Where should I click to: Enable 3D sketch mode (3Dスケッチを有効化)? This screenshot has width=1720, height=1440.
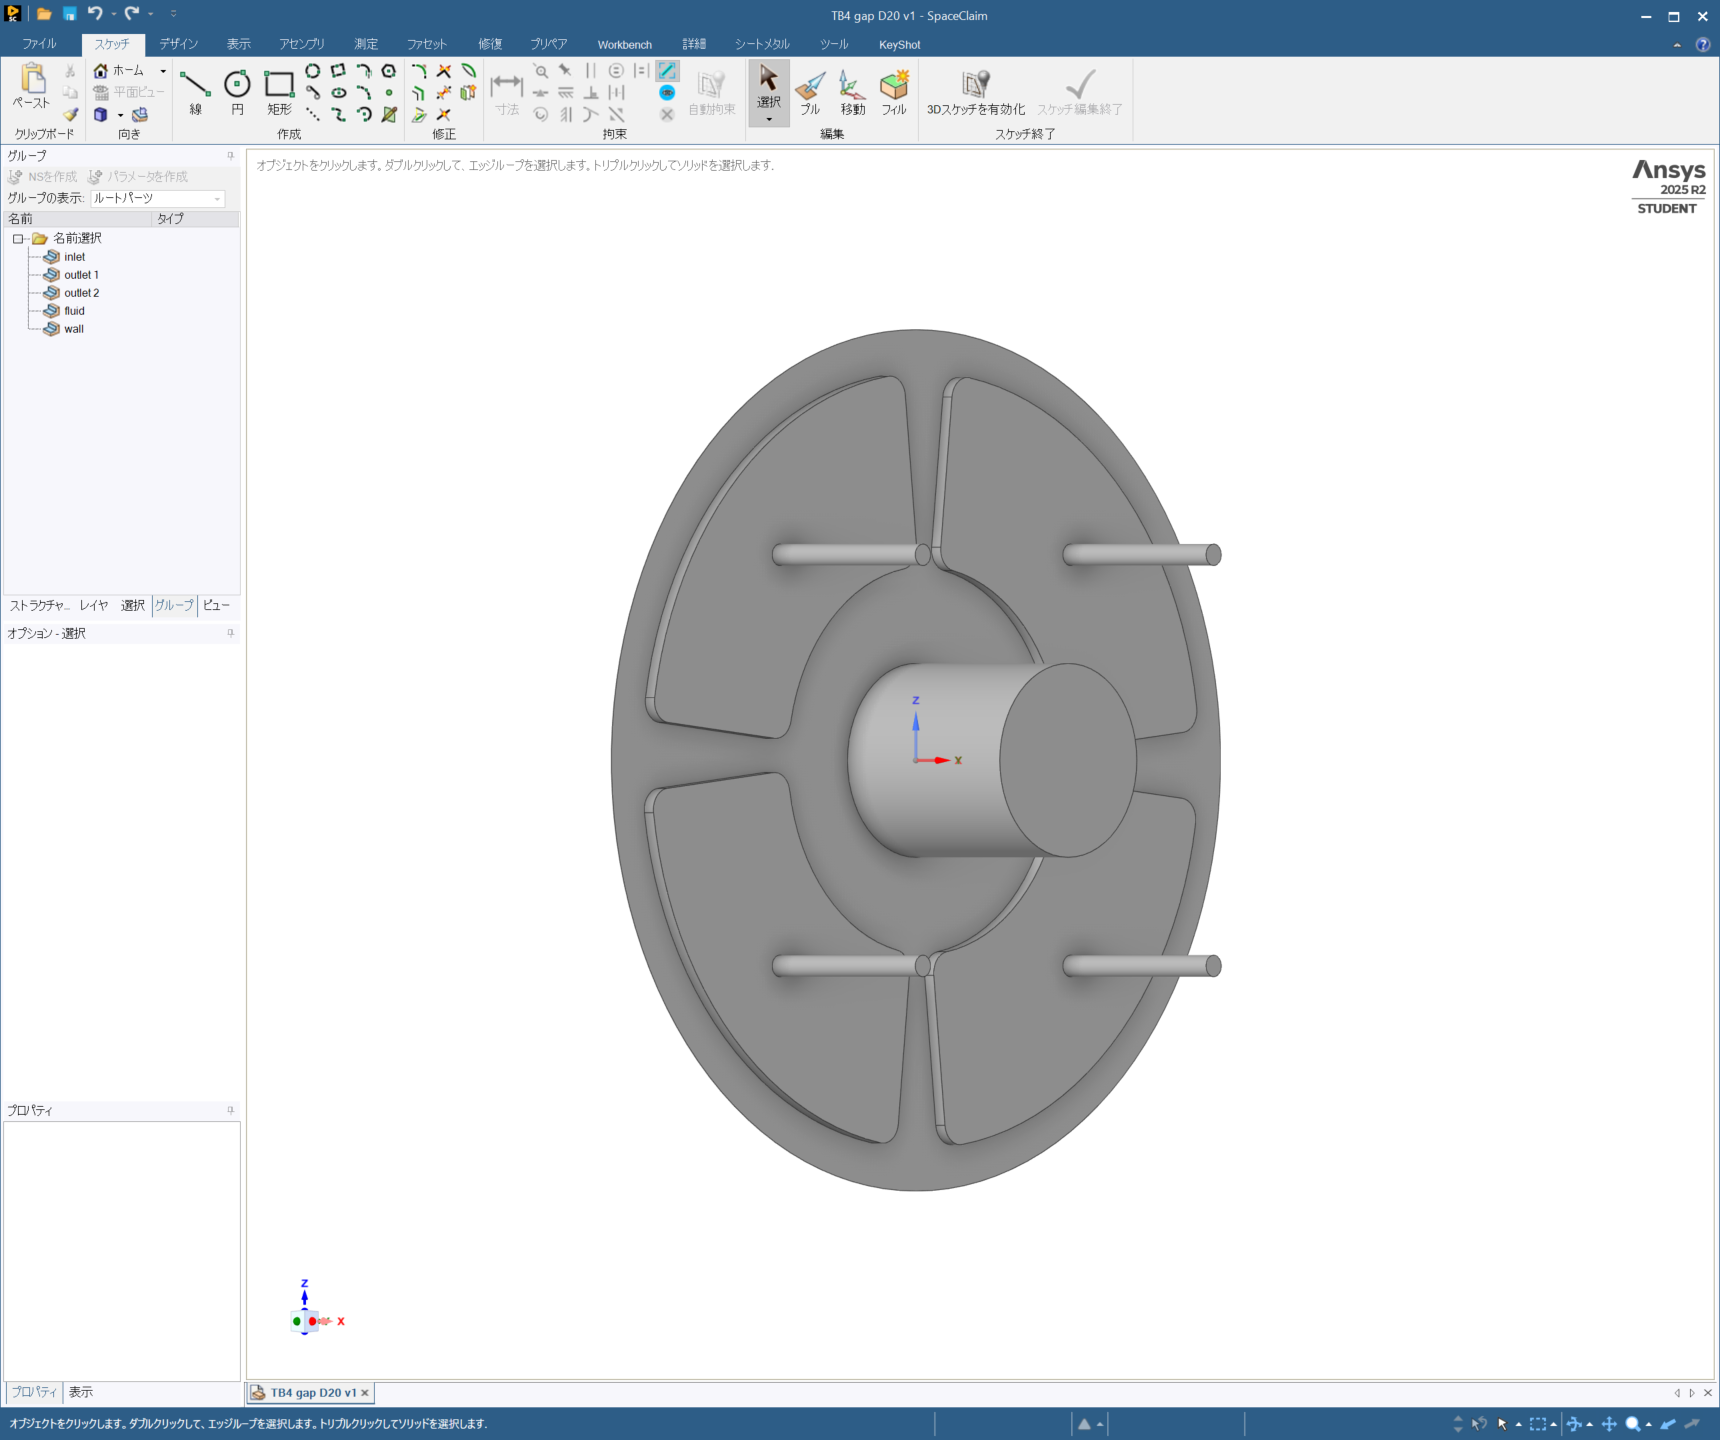click(975, 92)
